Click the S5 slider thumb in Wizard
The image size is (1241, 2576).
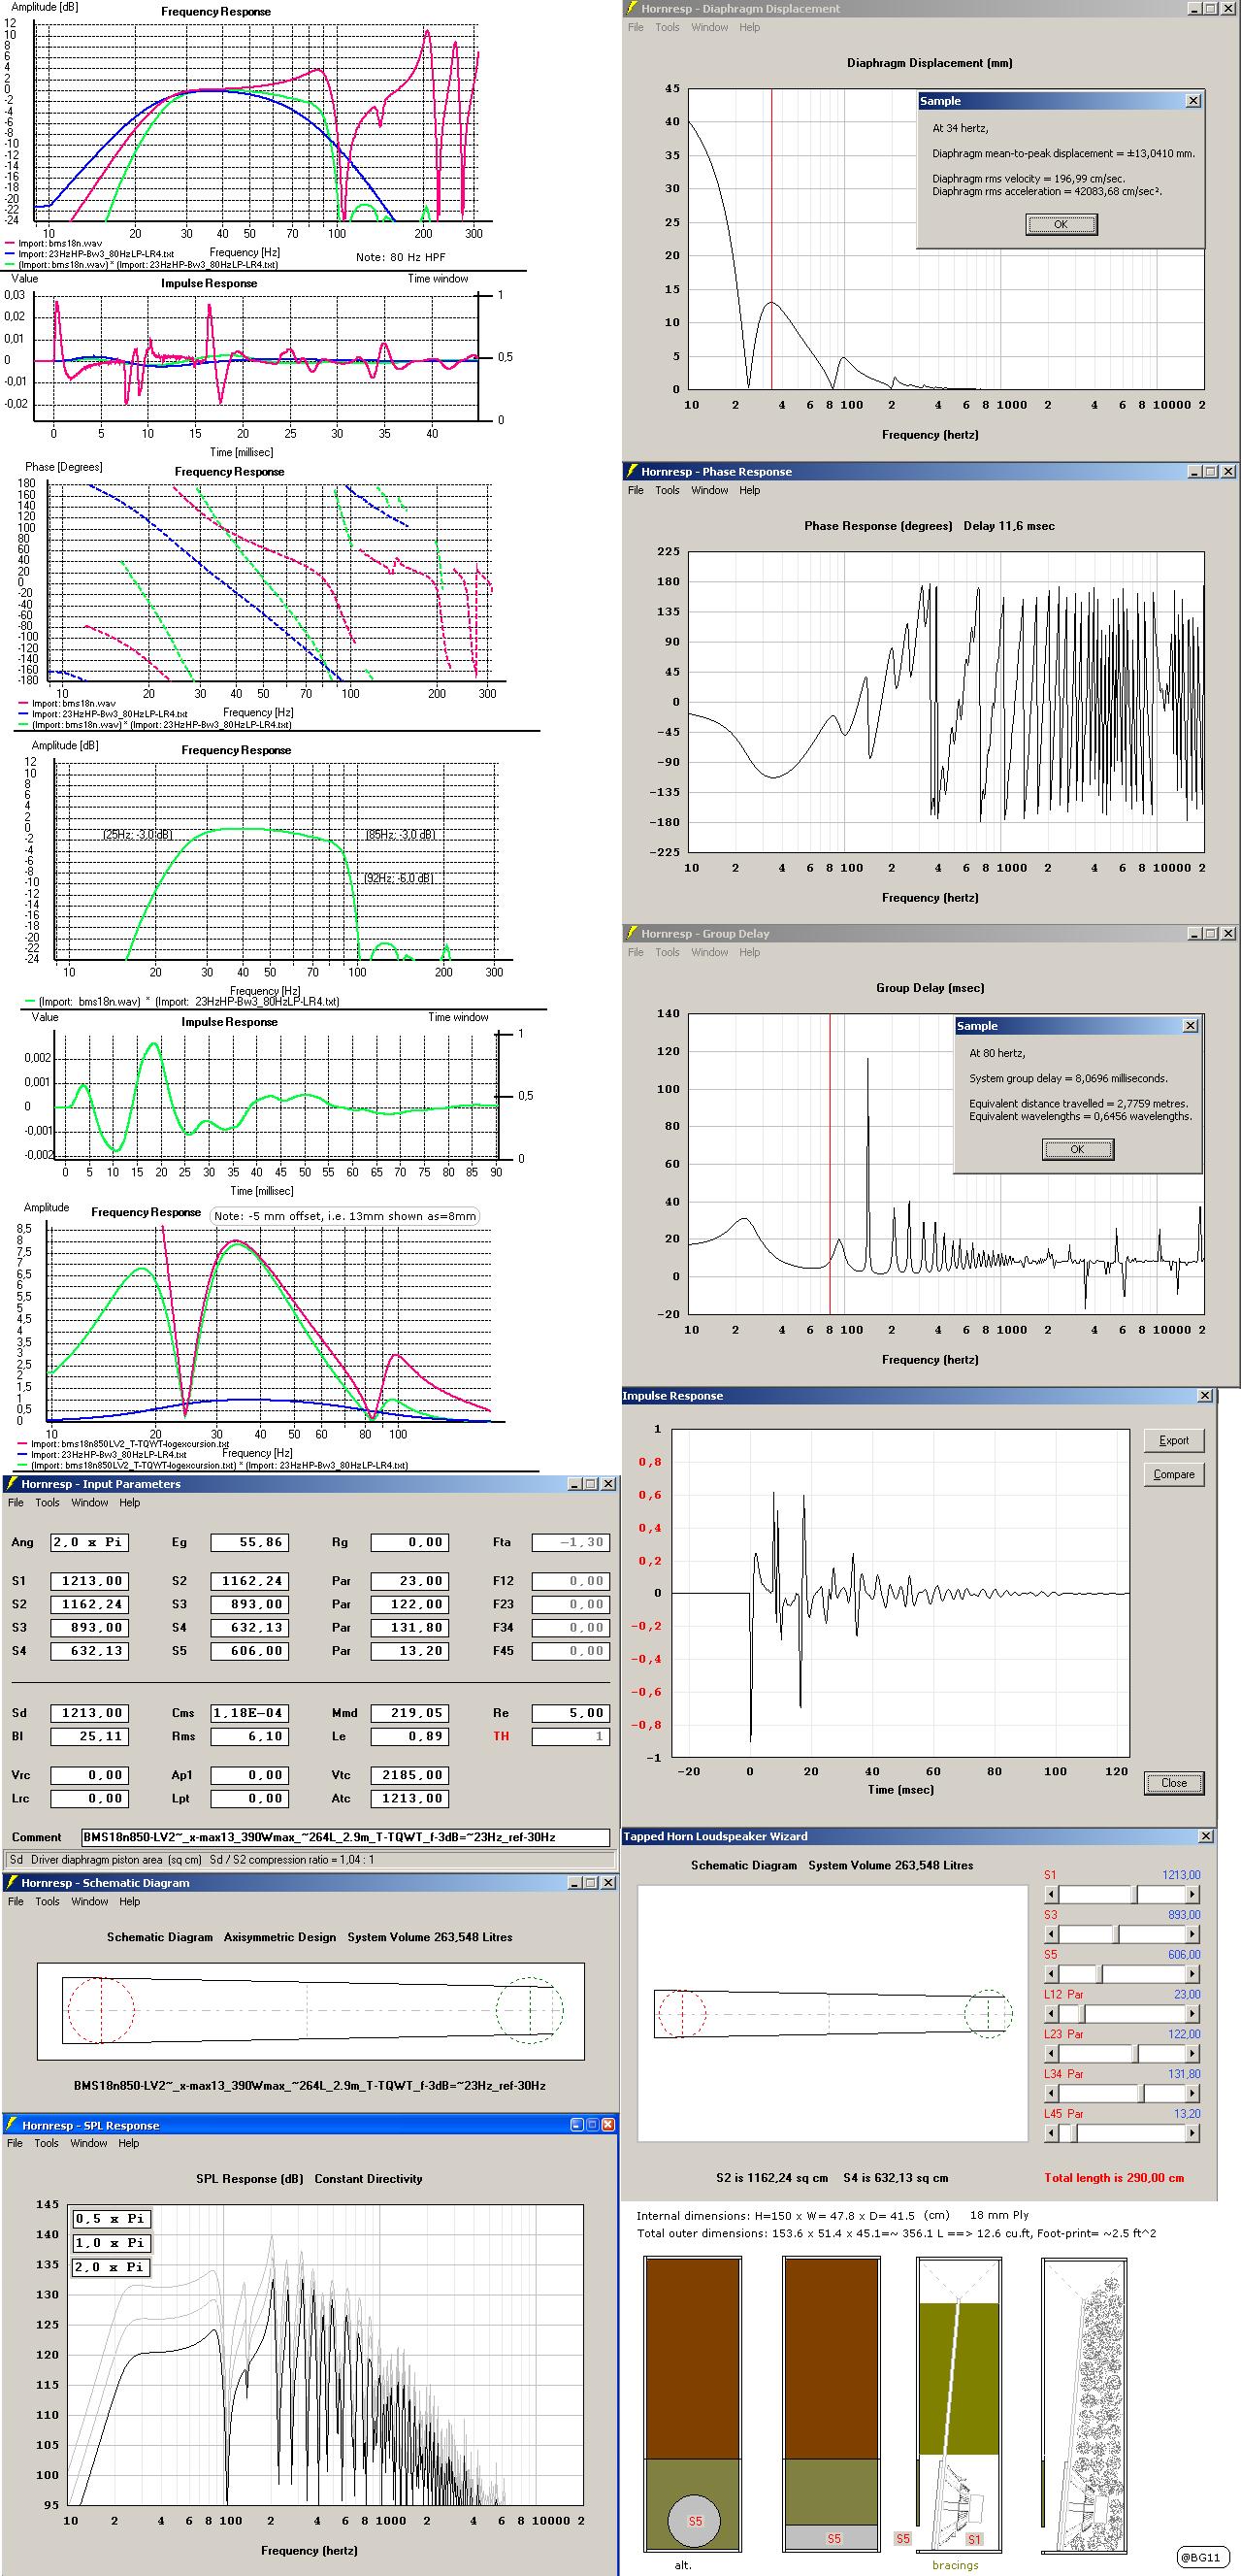click(x=1099, y=1974)
